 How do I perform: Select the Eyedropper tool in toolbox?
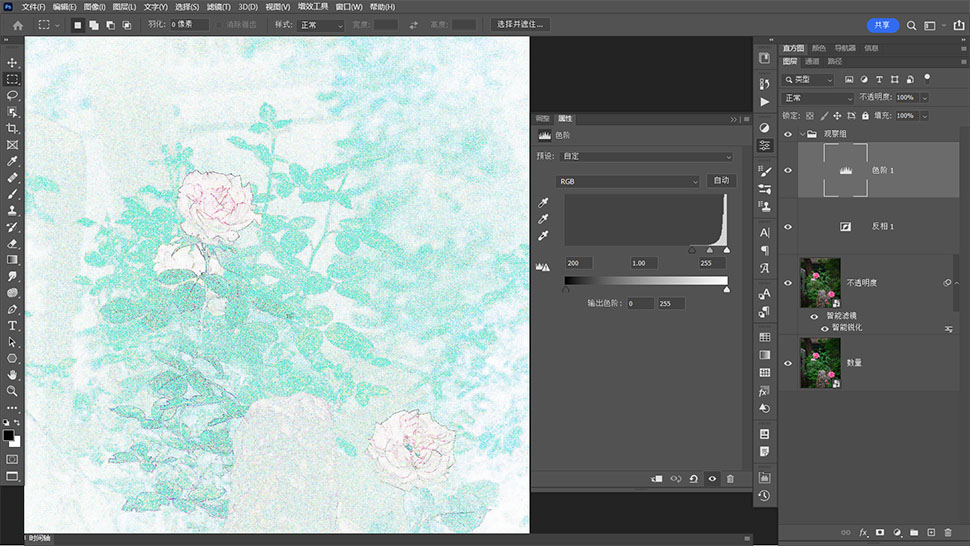12,161
